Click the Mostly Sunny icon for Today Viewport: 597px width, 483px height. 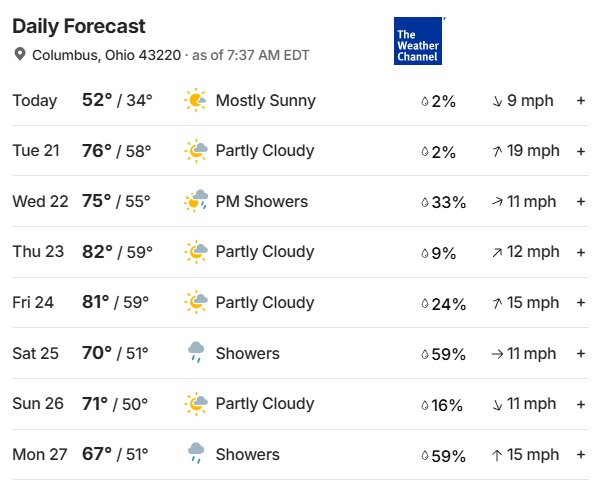point(196,100)
